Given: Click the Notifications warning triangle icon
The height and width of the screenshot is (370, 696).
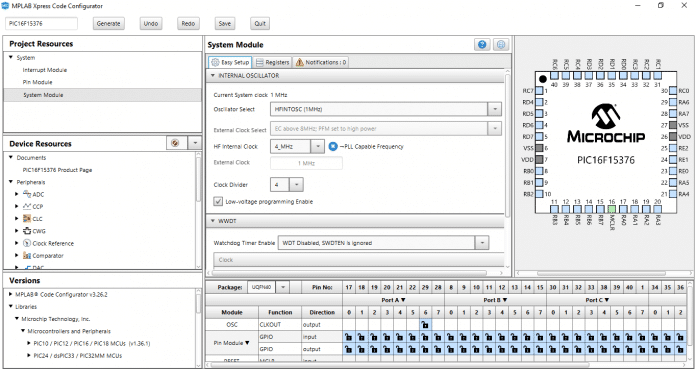Looking at the screenshot, I should pyautogui.click(x=300, y=63).
